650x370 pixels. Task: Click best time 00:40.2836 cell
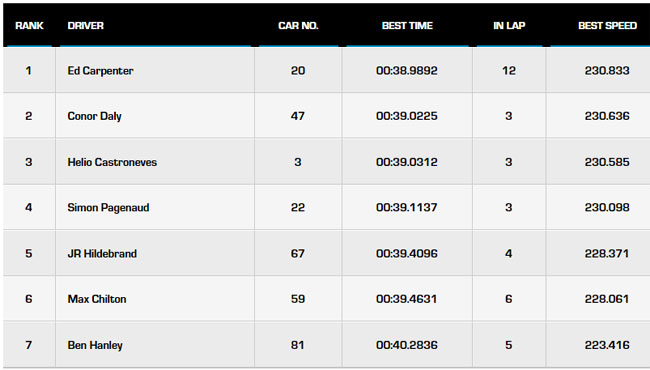point(407,345)
